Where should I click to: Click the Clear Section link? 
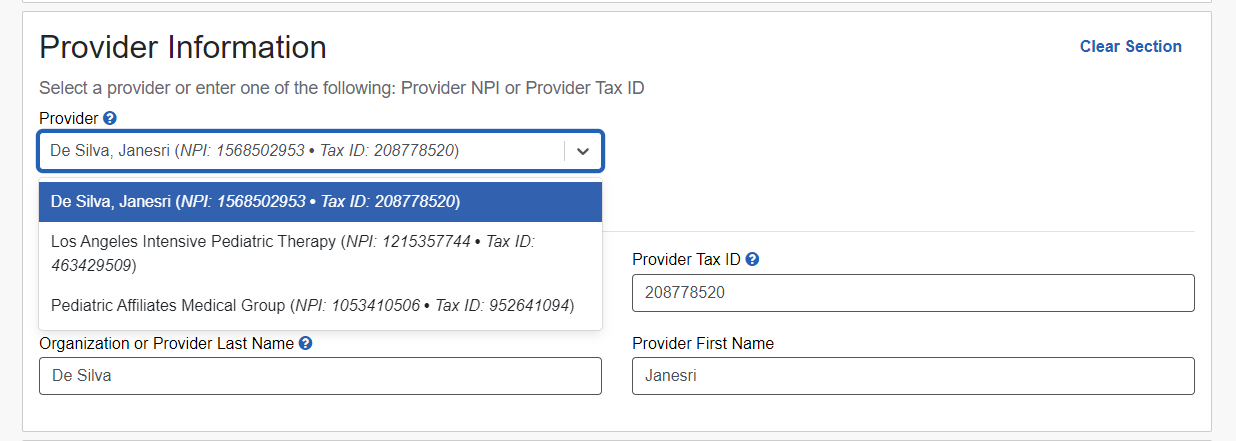coord(1130,47)
